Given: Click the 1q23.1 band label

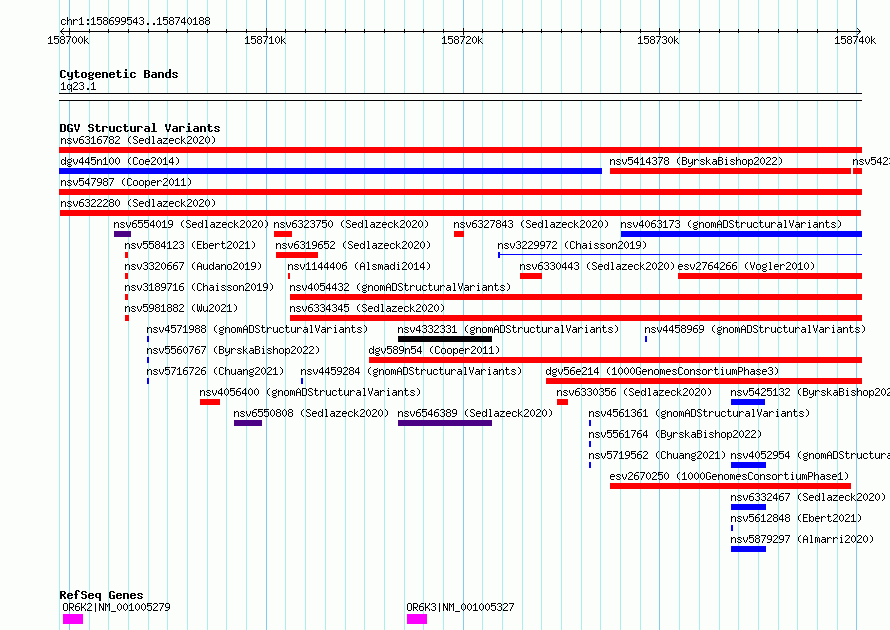Looking at the screenshot, I should point(78,86).
